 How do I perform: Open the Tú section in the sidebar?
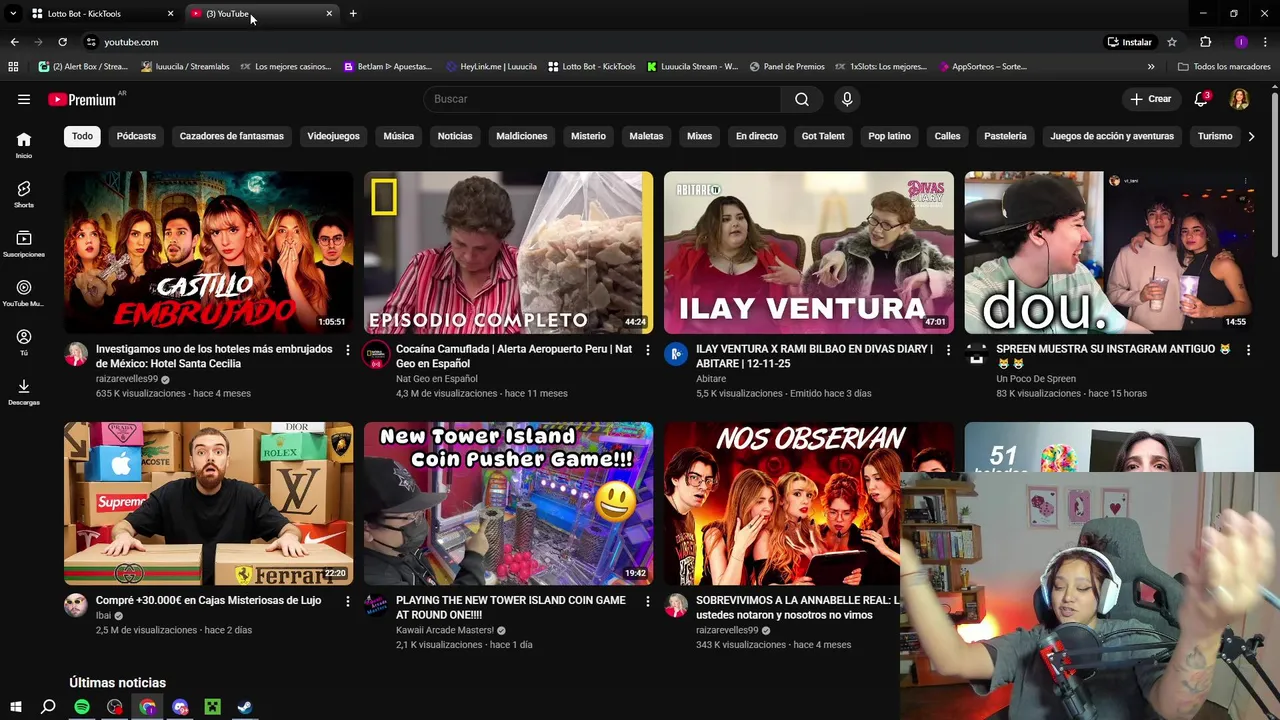[24, 343]
